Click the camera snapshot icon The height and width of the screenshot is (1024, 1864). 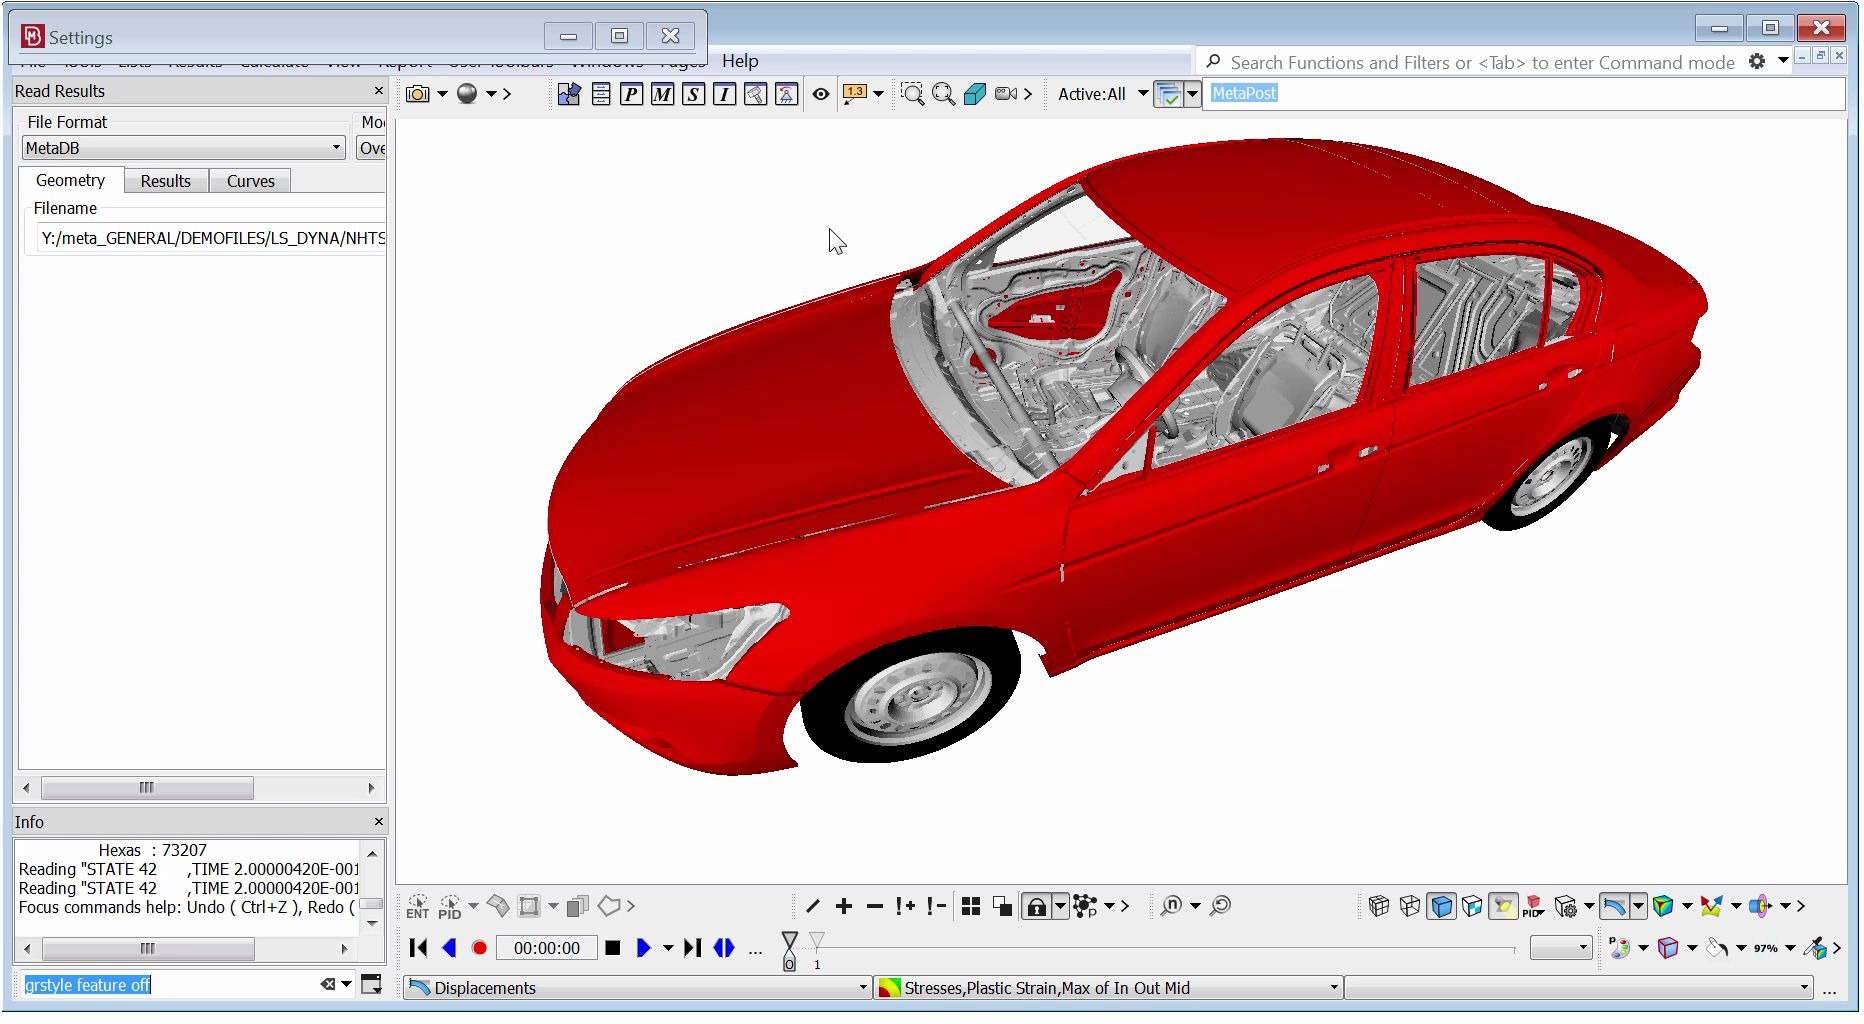418,94
